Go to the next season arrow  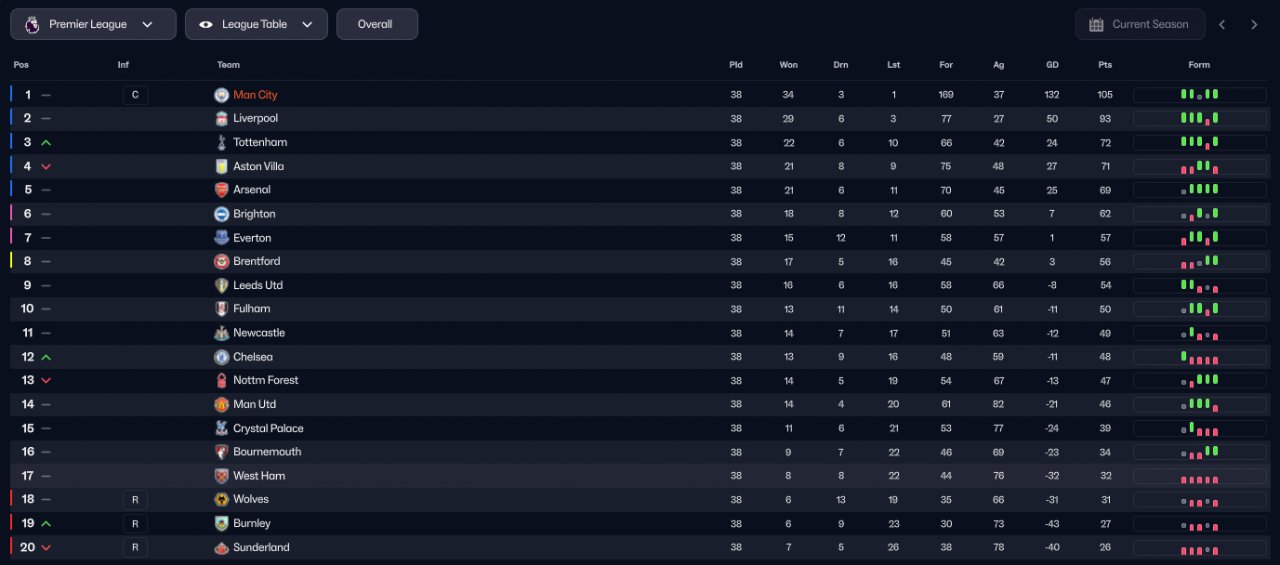(1254, 24)
